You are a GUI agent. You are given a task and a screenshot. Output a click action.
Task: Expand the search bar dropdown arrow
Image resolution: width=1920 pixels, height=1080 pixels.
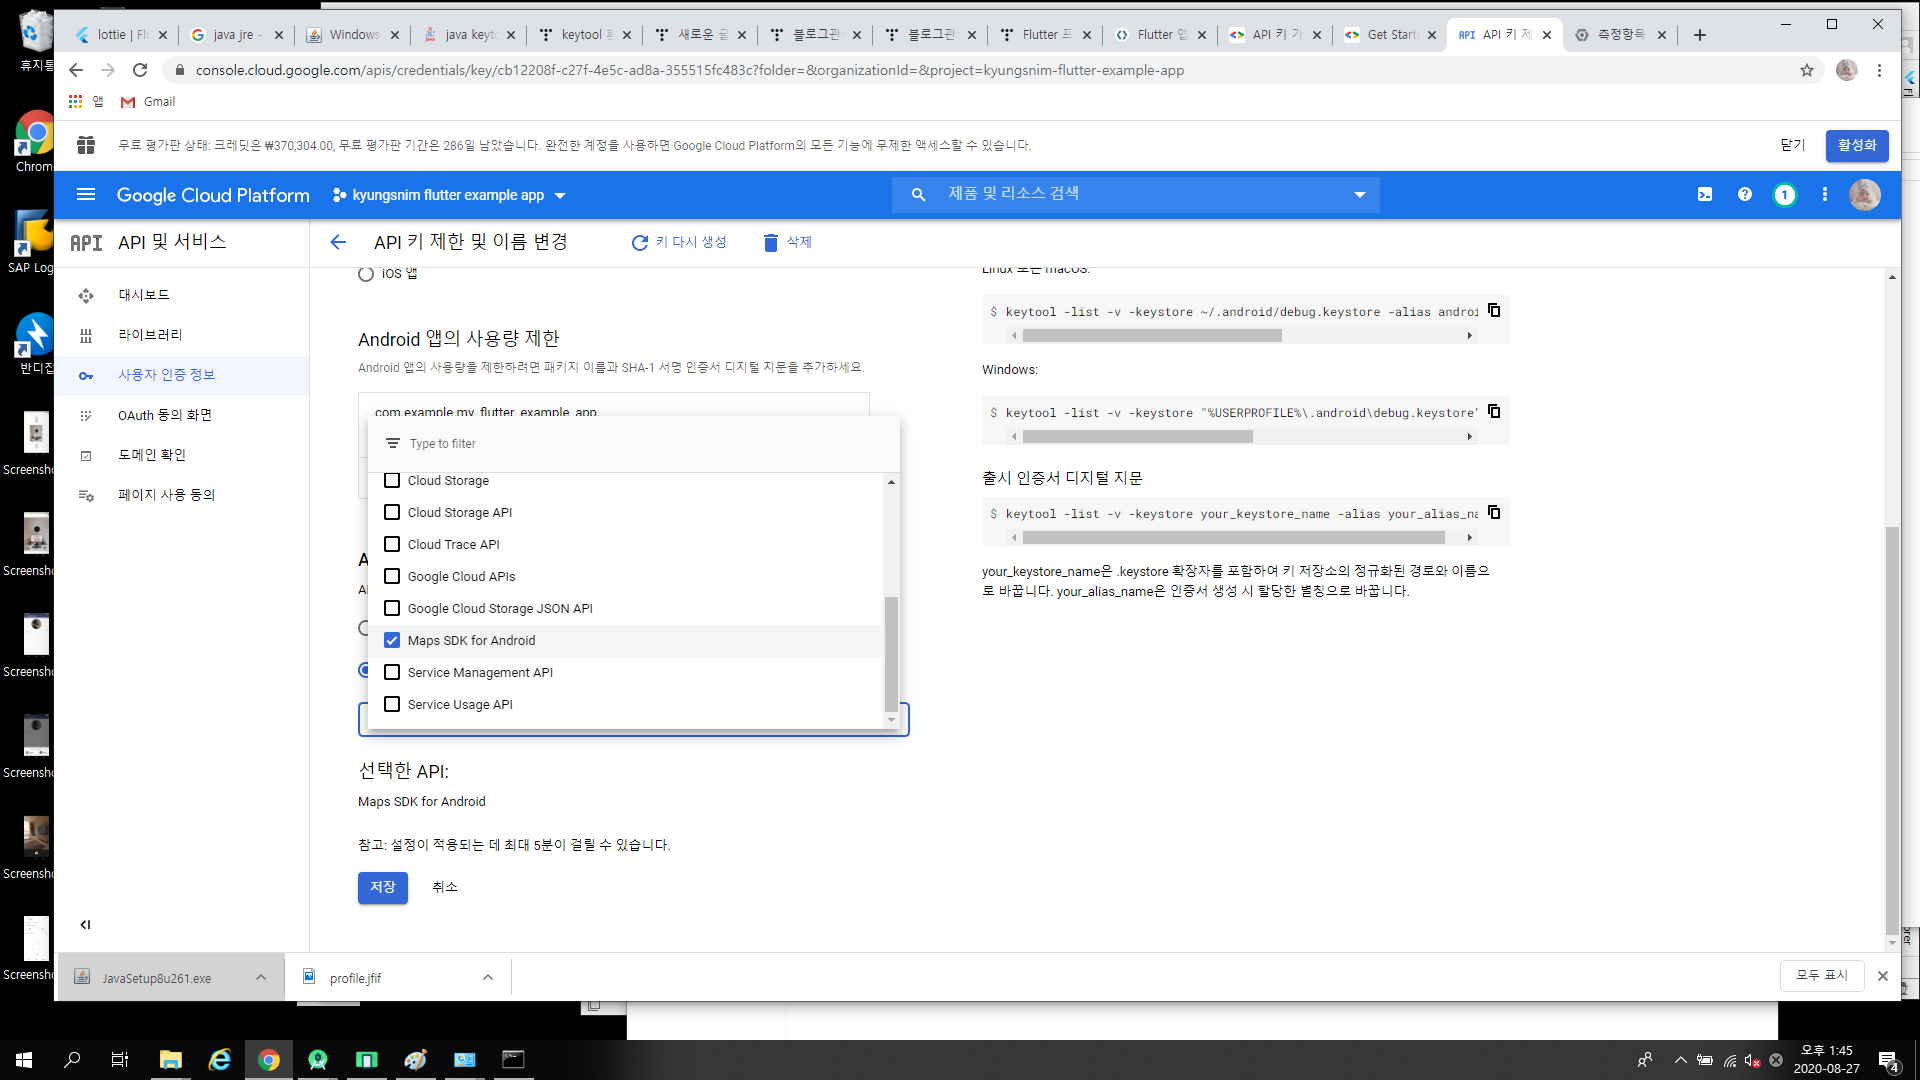click(x=1359, y=195)
